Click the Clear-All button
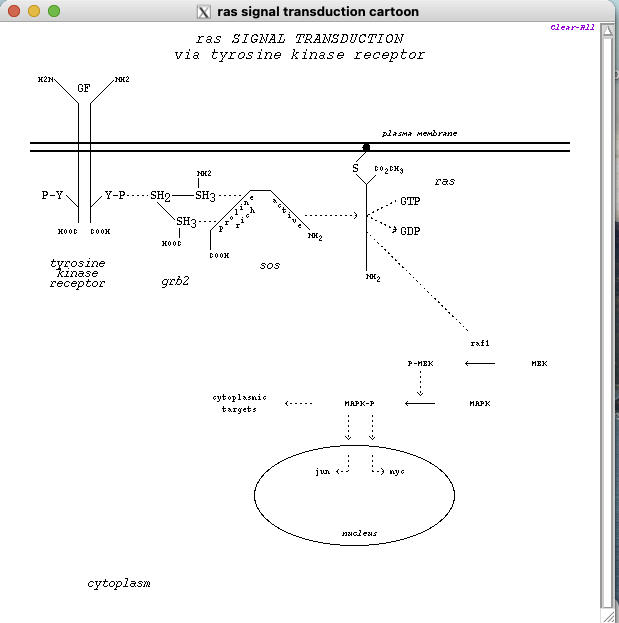This screenshot has width=619, height=623. [x=572, y=27]
